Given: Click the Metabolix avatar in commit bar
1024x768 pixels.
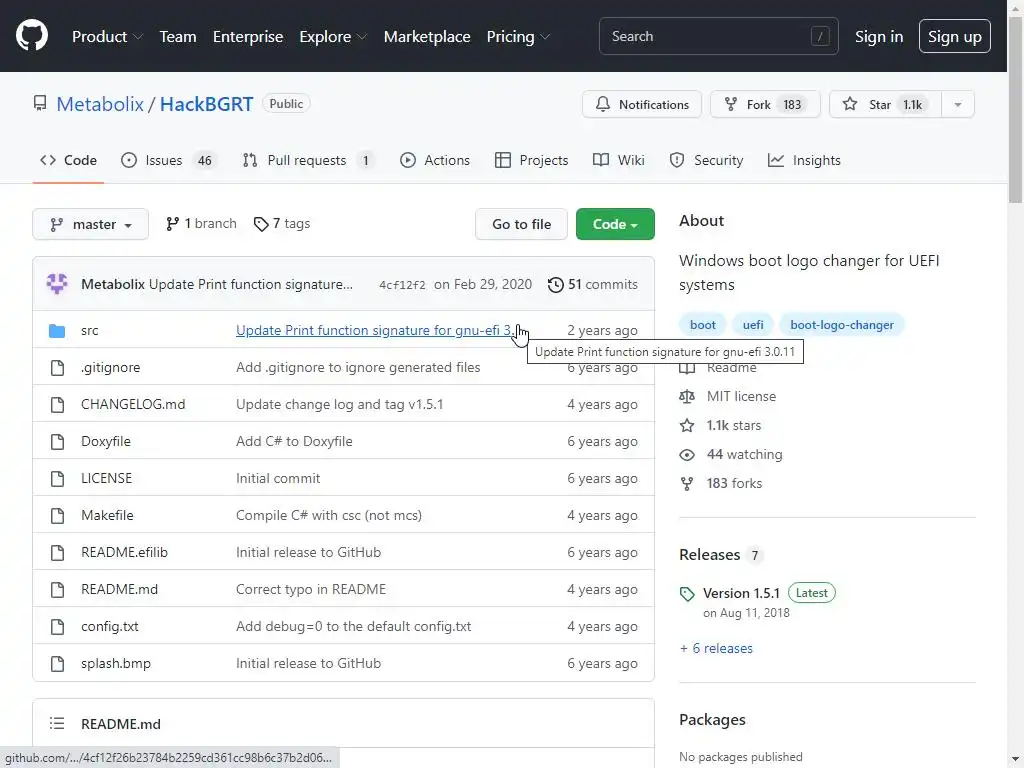Looking at the screenshot, I should point(57,283).
